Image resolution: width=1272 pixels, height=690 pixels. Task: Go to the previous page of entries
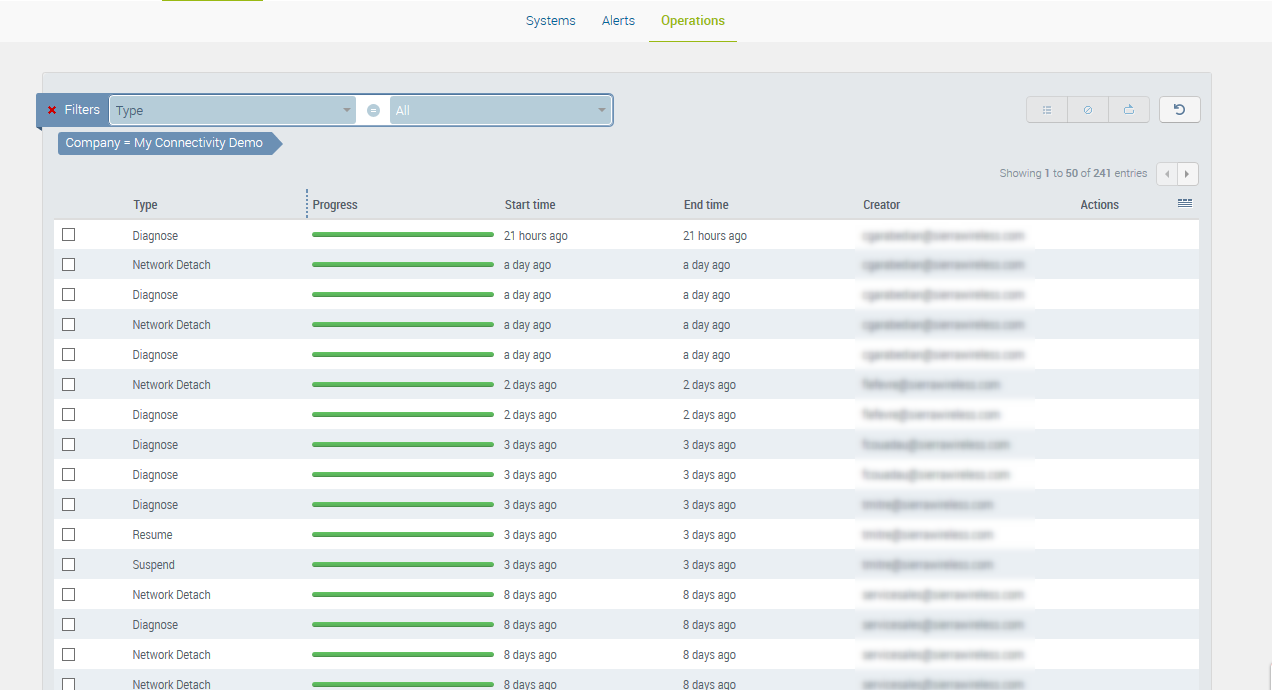tap(1167, 174)
